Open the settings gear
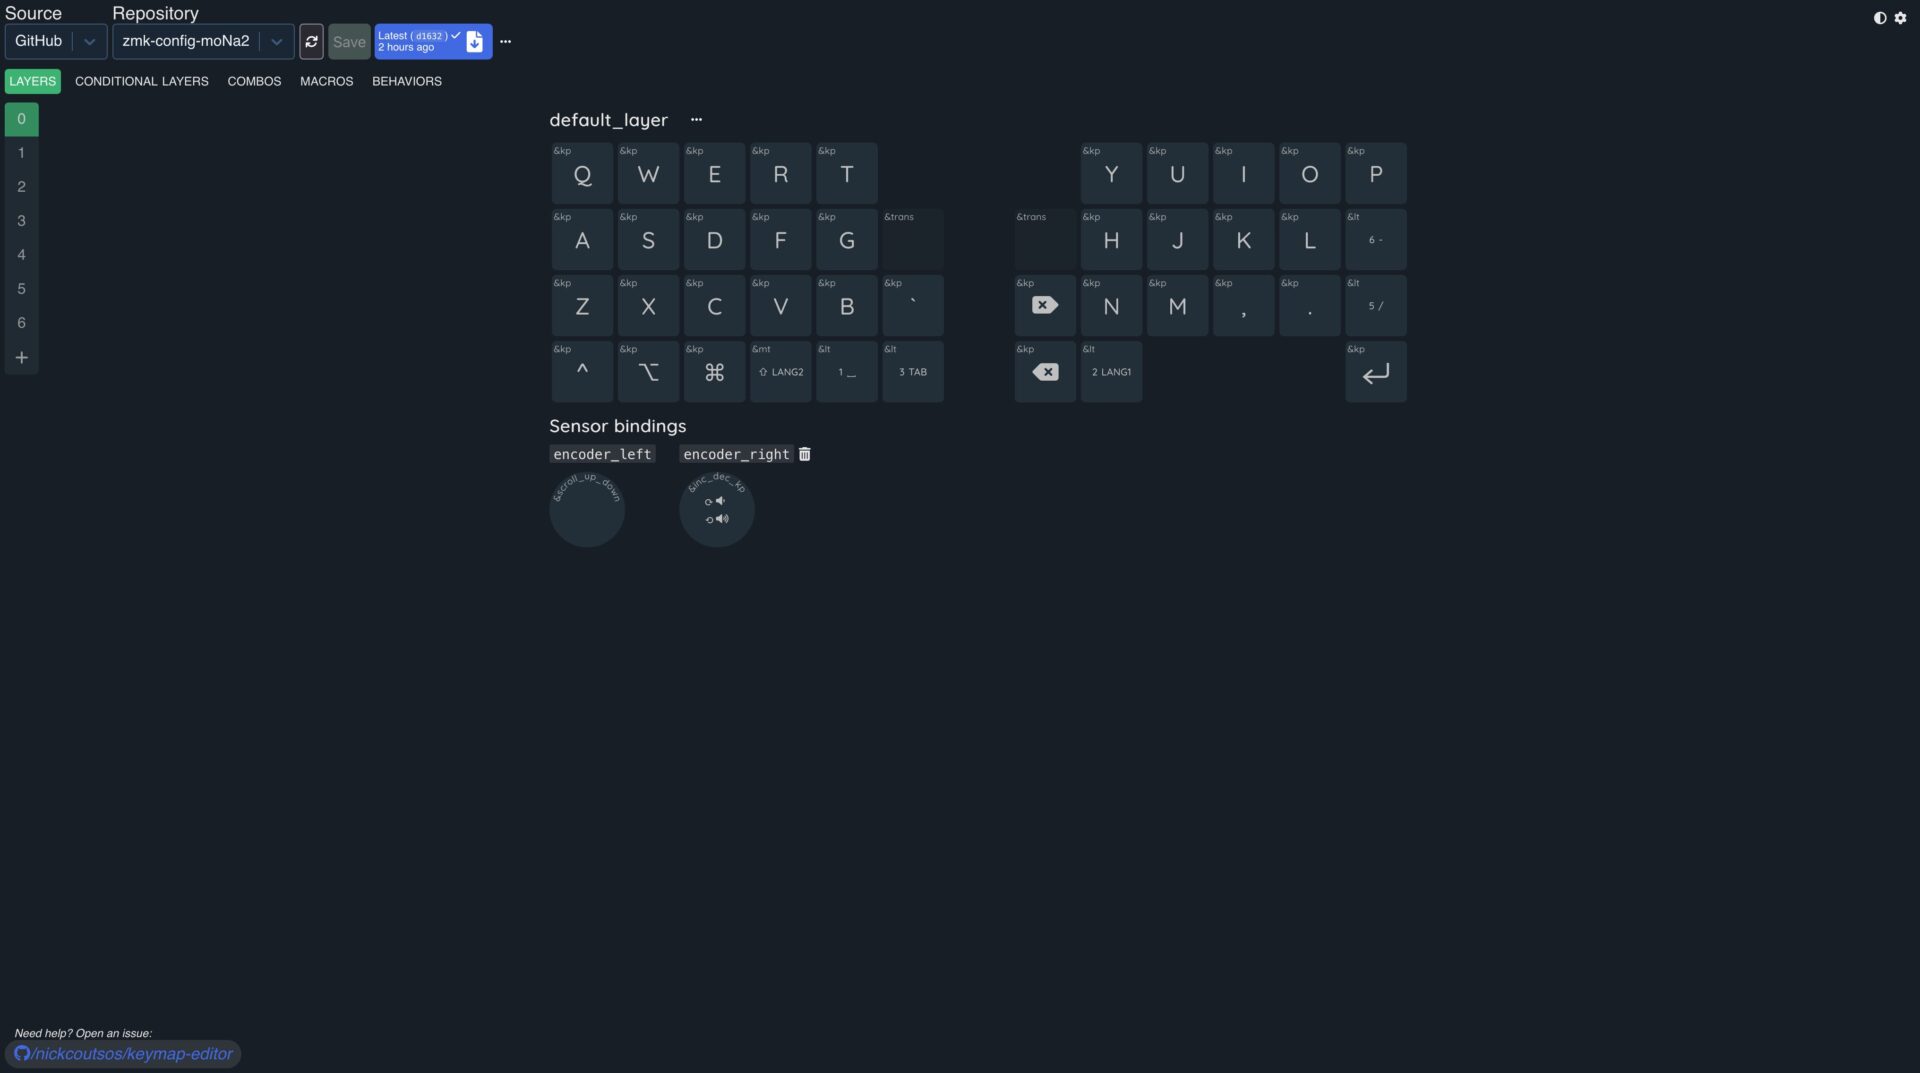Screen dimensions: 1920x1073 (x=1899, y=18)
